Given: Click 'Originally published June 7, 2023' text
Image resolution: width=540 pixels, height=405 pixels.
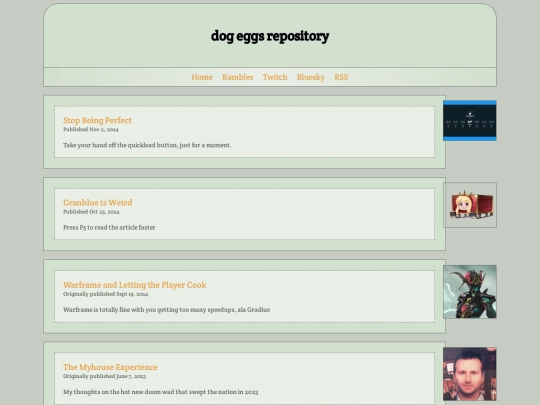Looking at the screenshot, I should [x=104, y=376].
